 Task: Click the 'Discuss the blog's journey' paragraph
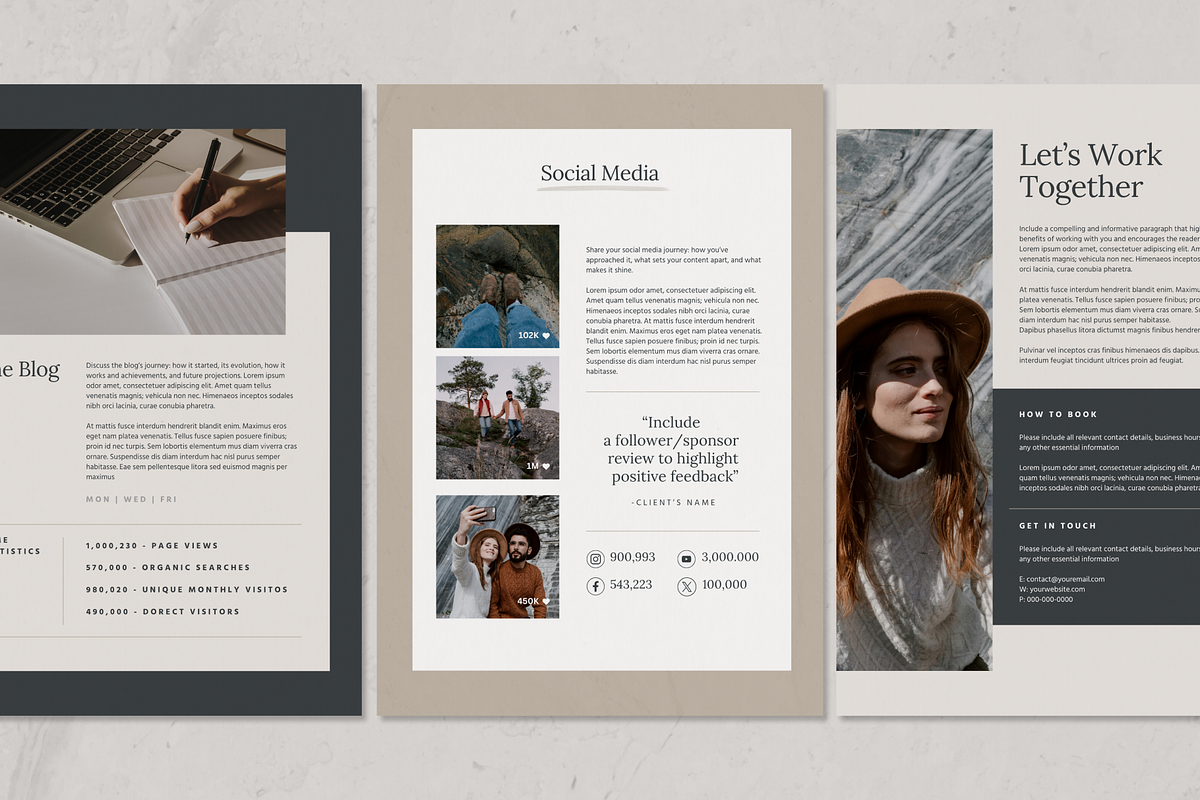coord(192,386)
